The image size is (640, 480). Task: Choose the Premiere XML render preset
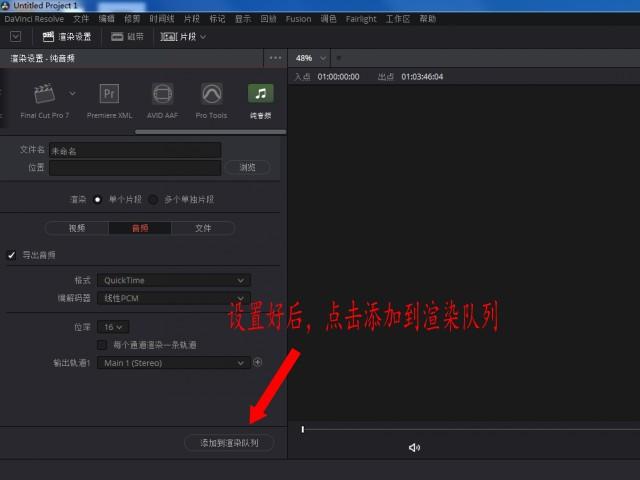click(109, 93)
